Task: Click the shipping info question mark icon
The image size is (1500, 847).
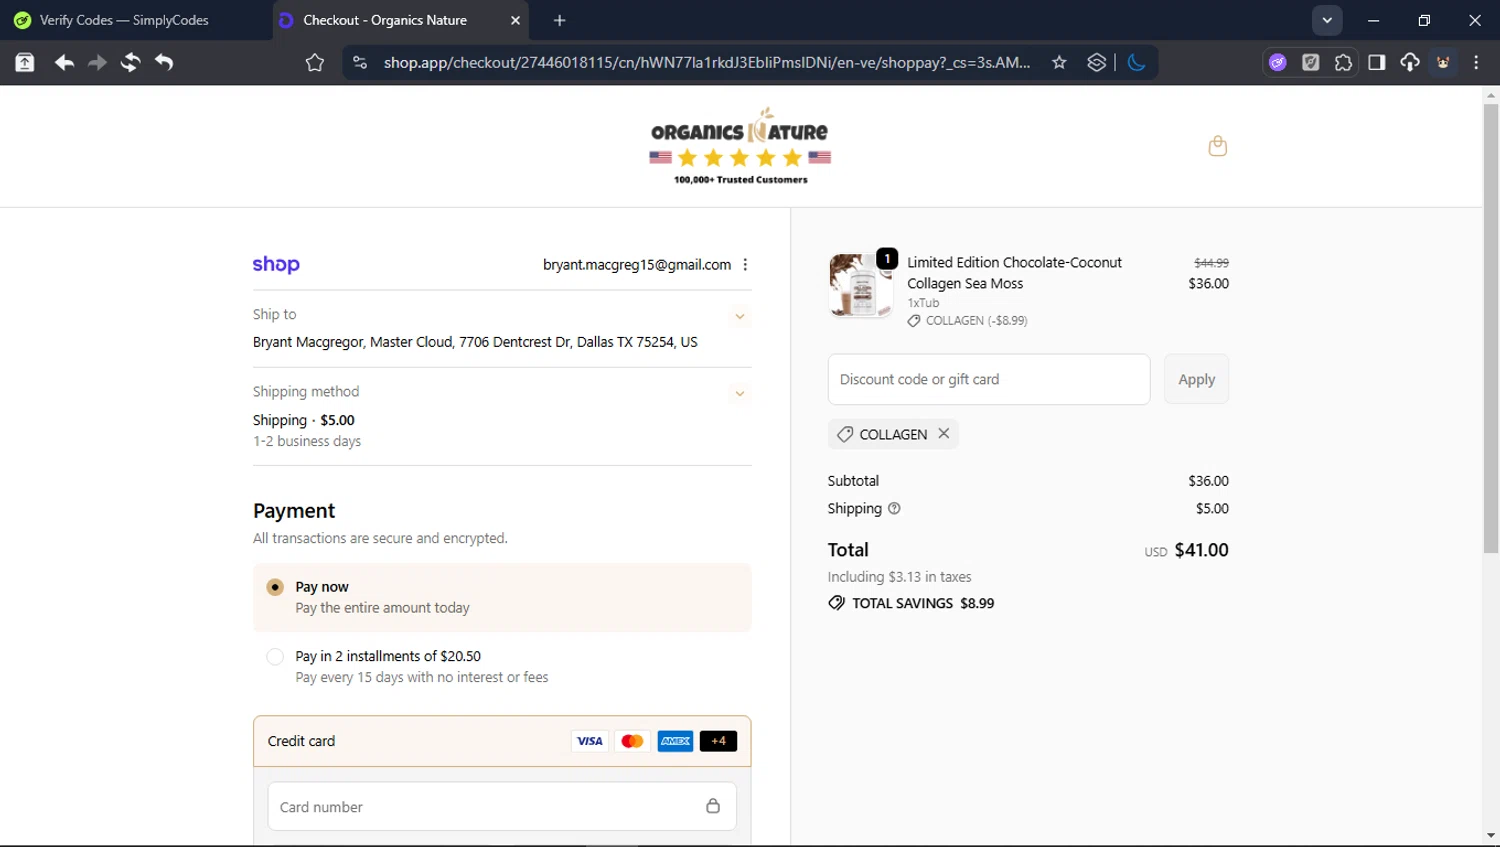Action: [x=894, y=508]
